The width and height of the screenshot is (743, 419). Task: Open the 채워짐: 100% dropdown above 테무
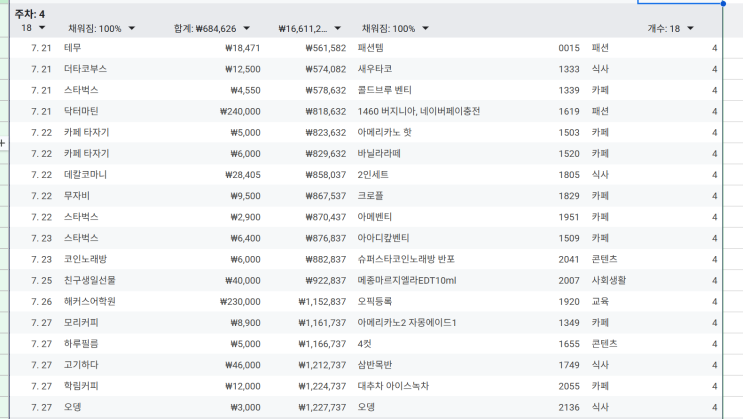pos(132,28)
